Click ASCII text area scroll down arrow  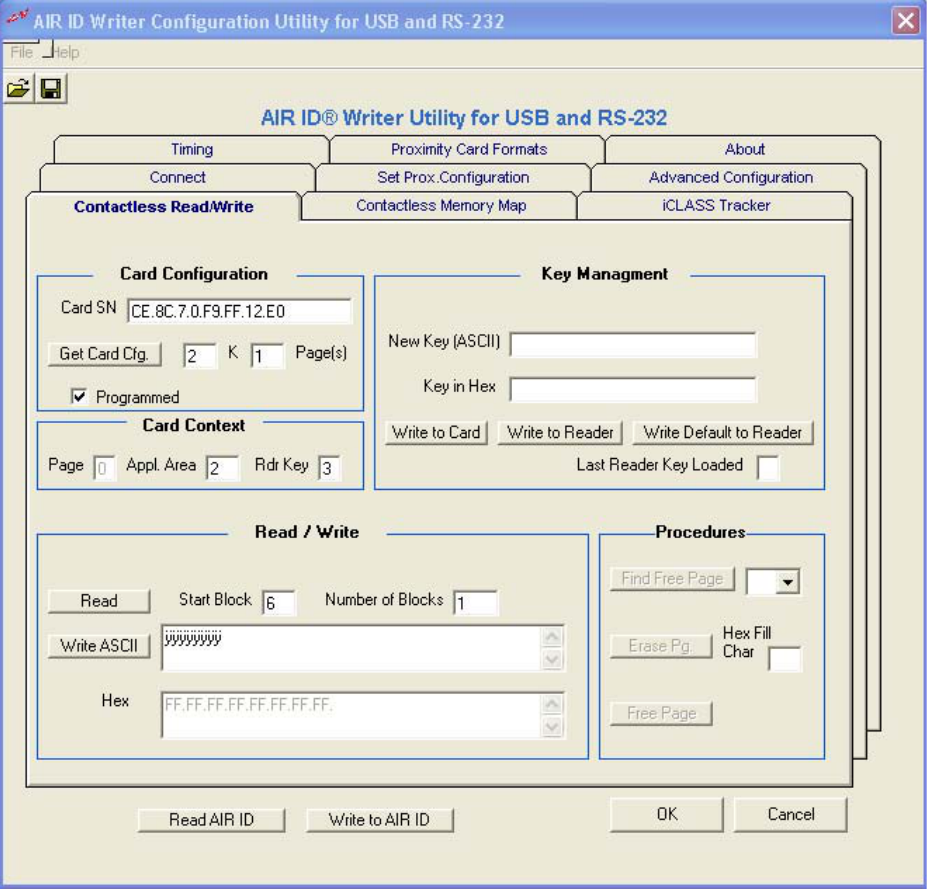pyautogui.click(x=552, y=659)
